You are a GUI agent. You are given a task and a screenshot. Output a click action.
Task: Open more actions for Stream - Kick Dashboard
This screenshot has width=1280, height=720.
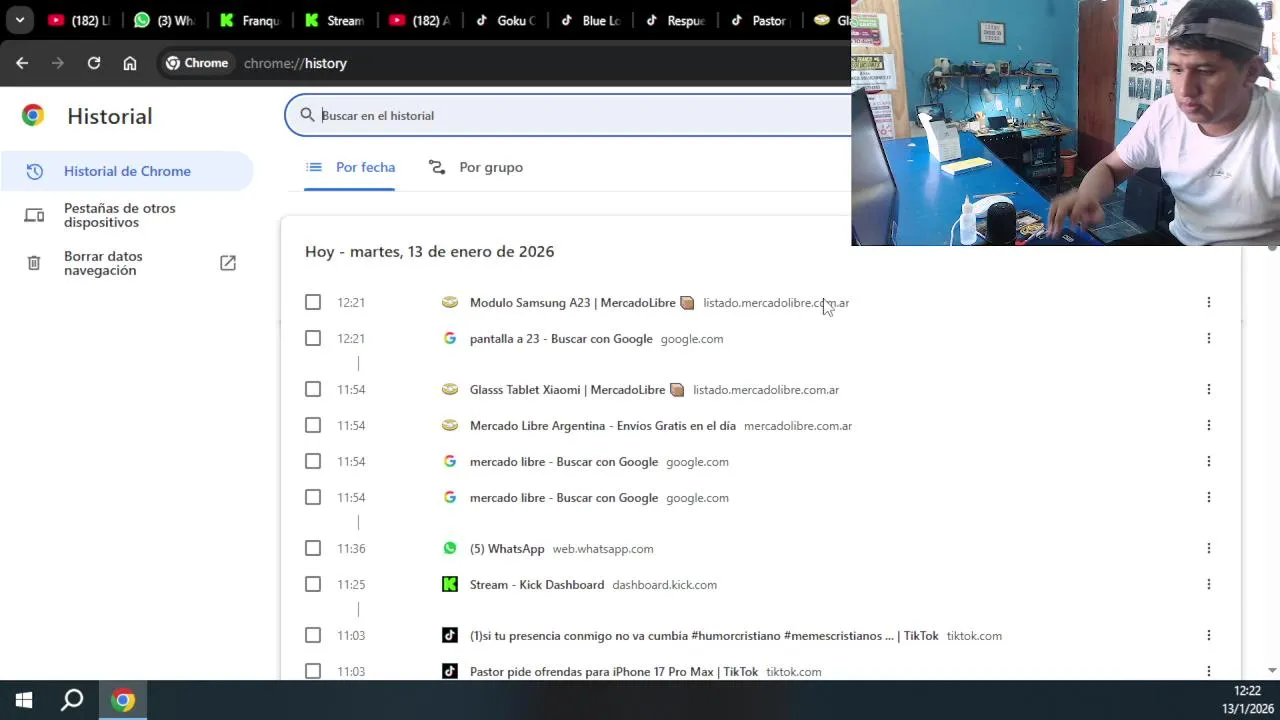[1208, 584]
